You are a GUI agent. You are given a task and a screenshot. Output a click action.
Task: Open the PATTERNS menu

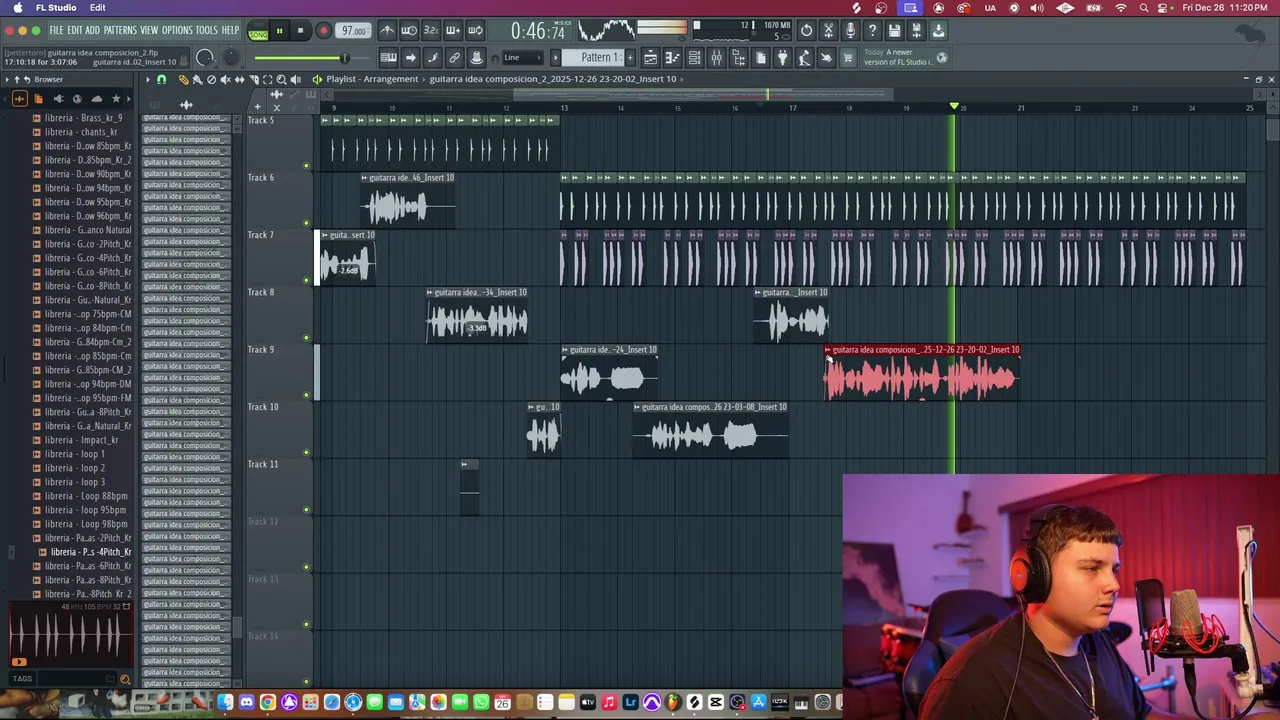click(120, 30)
